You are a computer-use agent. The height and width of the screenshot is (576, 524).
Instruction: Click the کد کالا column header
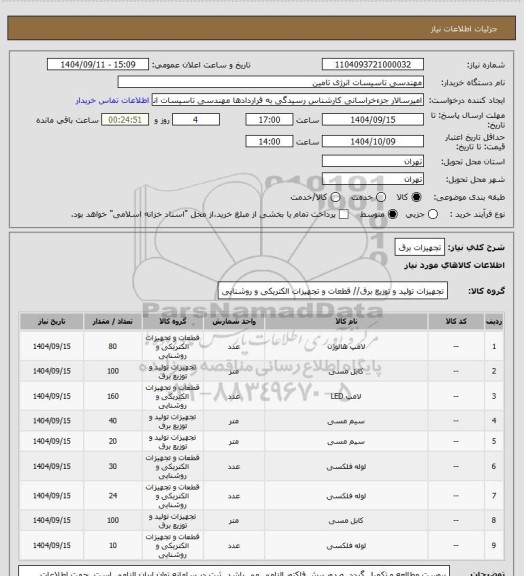(x=456, y=321)
